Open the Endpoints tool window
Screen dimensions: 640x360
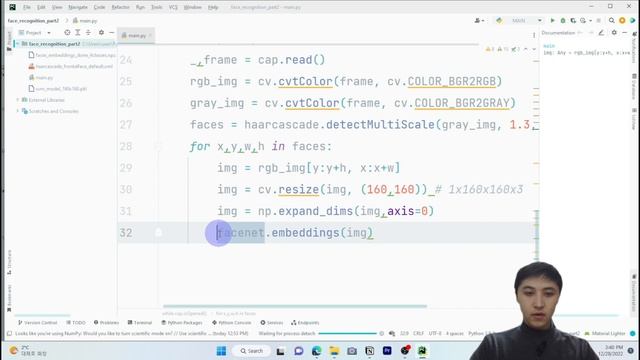tap(305, 322)
